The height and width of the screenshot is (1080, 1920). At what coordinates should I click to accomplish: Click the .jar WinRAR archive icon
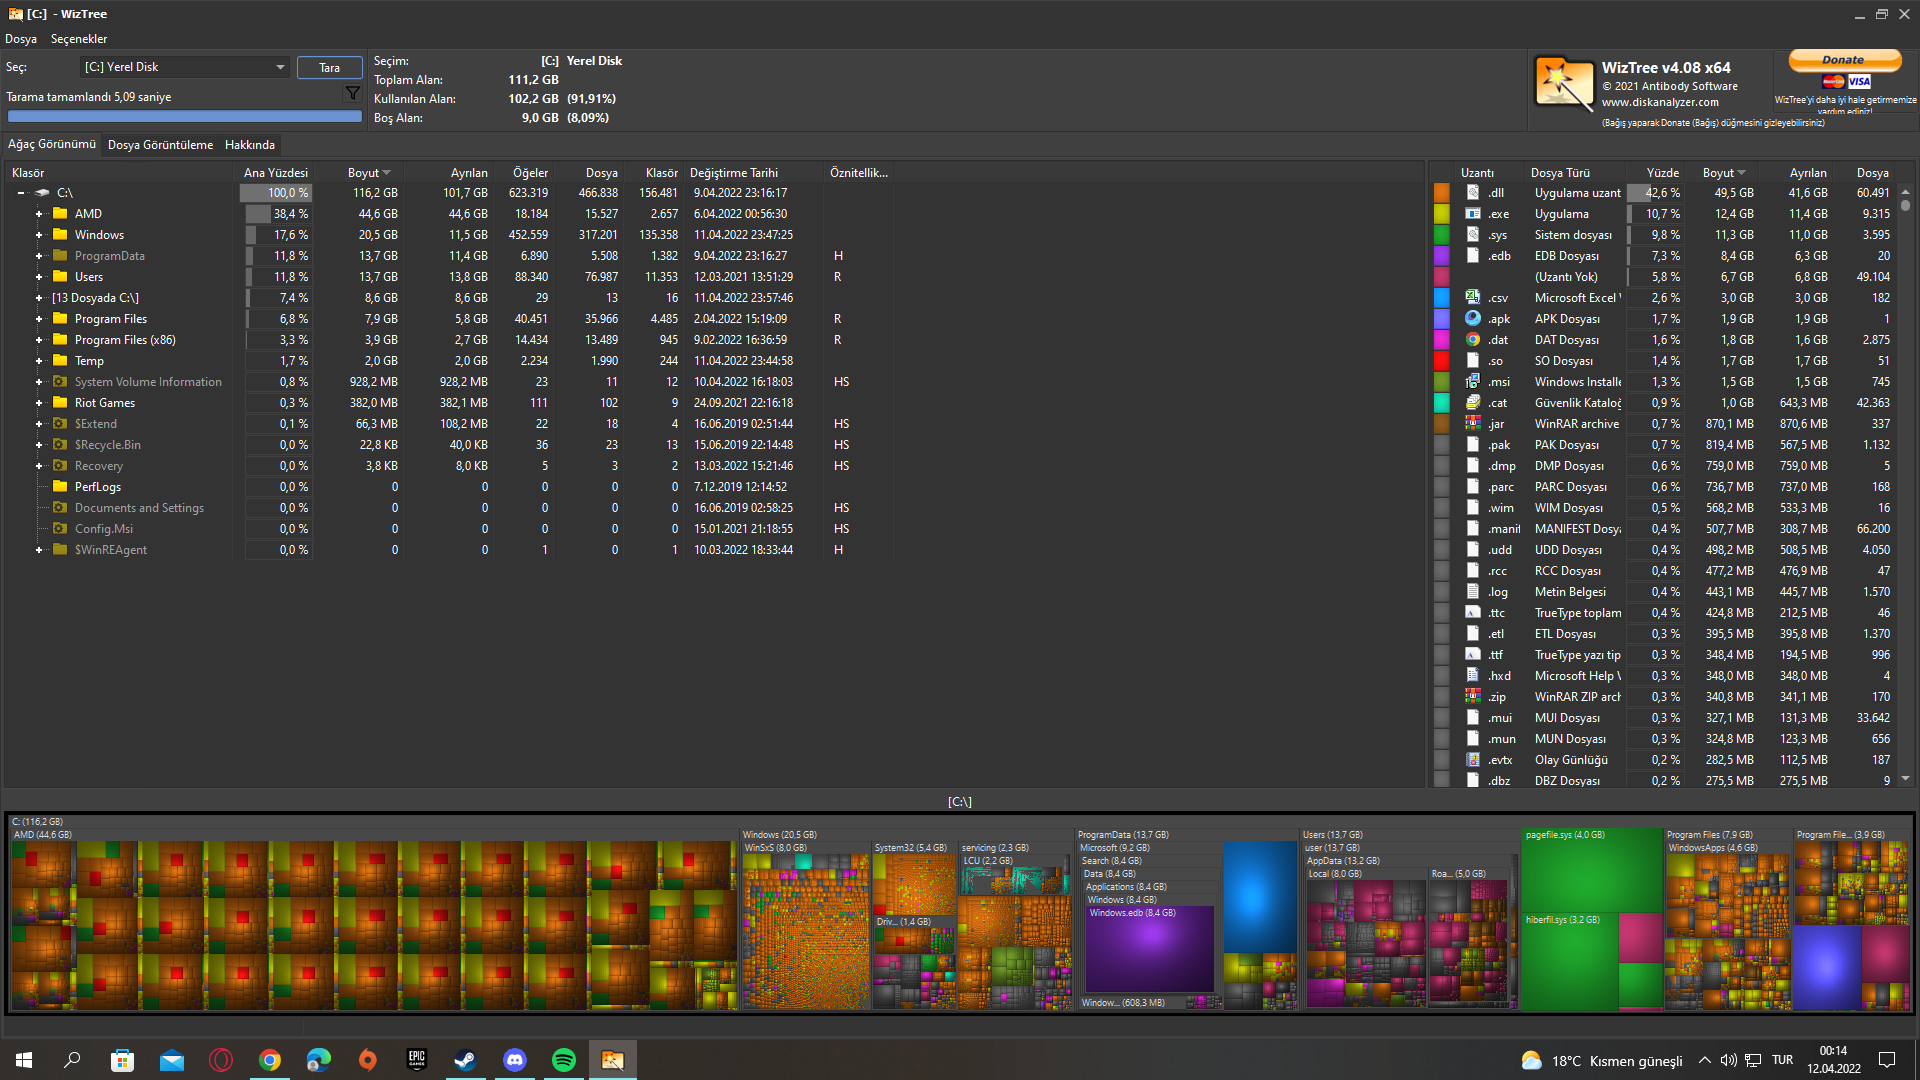tap(1473, 423)
